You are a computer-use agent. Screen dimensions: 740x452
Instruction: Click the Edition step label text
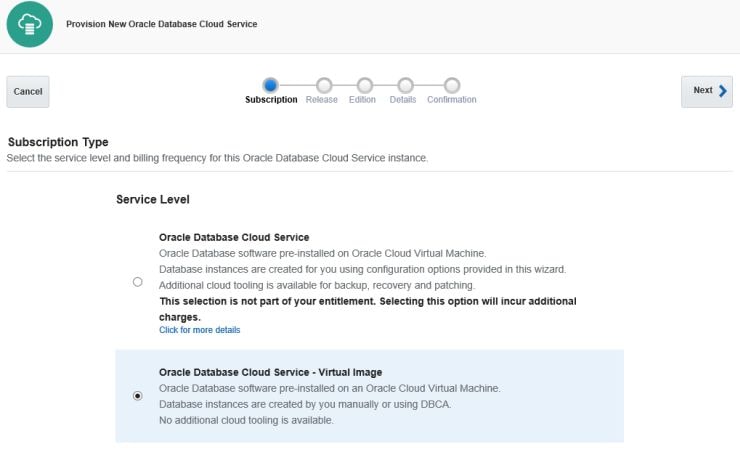coord(362,100)
